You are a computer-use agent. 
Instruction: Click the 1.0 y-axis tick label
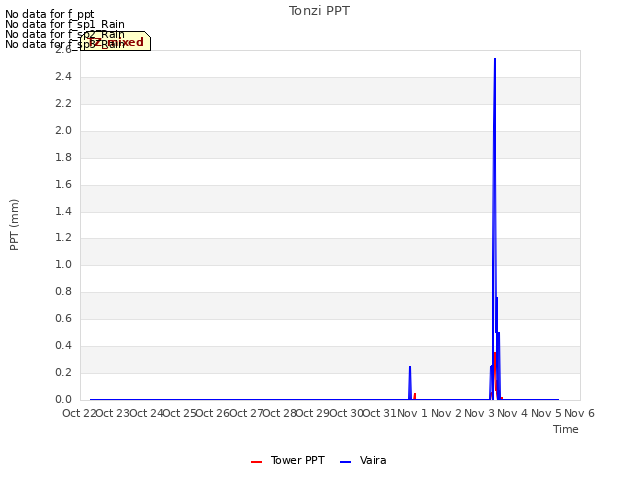[63, 264]
